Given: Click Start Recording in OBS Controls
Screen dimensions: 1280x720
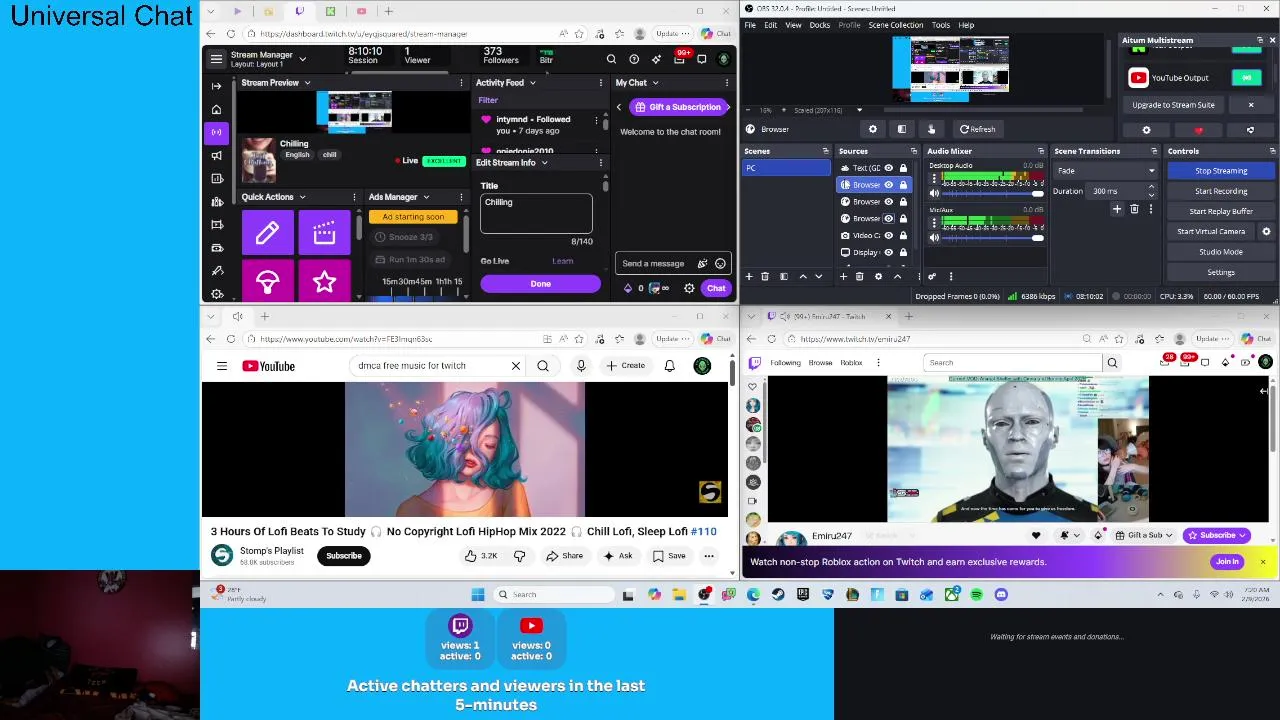Looking at the screenshot, I should pyautogui.click(x=1221, y=191).
